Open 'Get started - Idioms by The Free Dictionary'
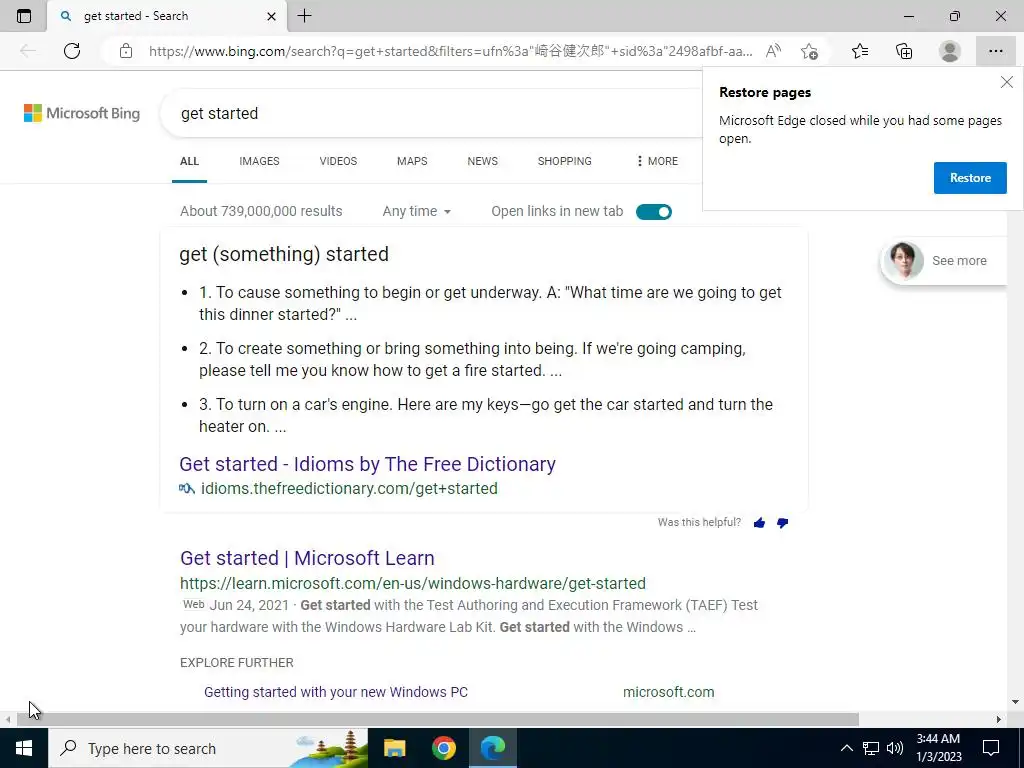 368,464
